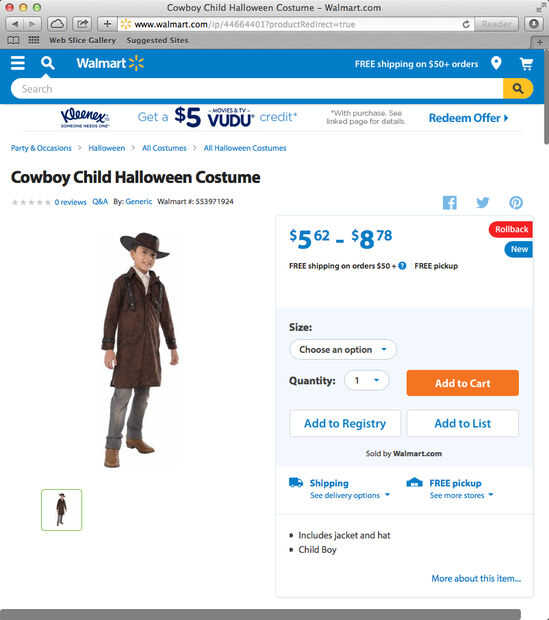The height and width of the screenshot is (620, 549).
Task: Open the free shipping help icon
Action: pos(402,266)
